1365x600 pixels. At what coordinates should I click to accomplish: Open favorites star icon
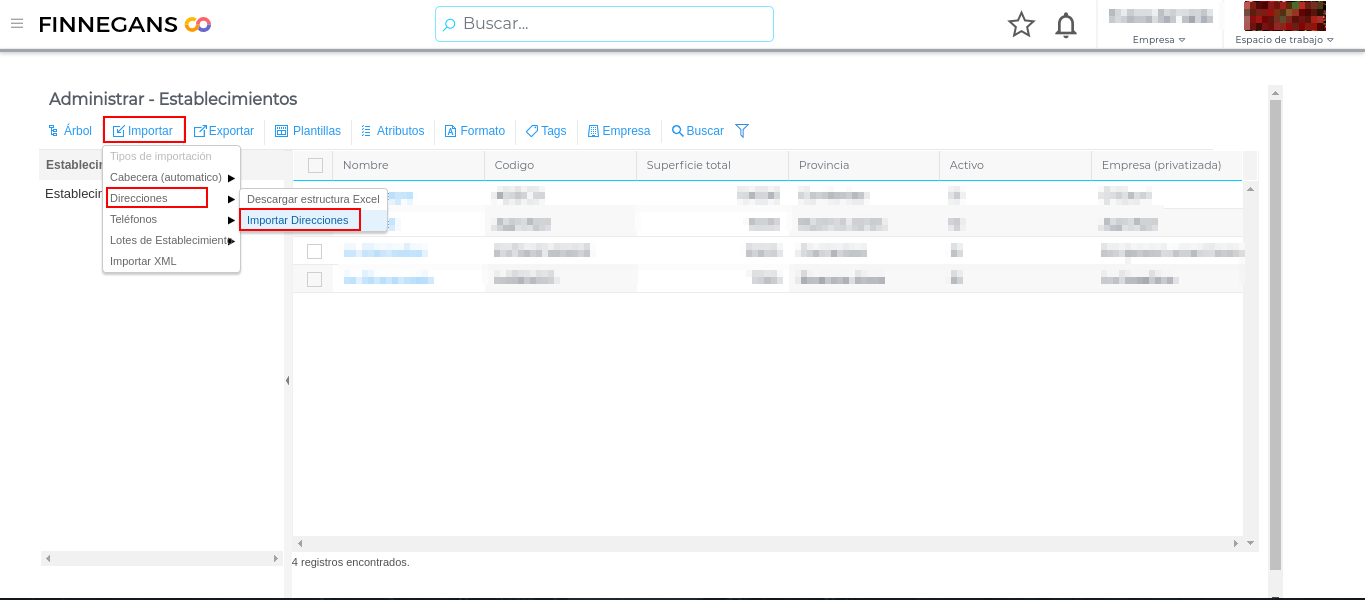point(1021,24)
